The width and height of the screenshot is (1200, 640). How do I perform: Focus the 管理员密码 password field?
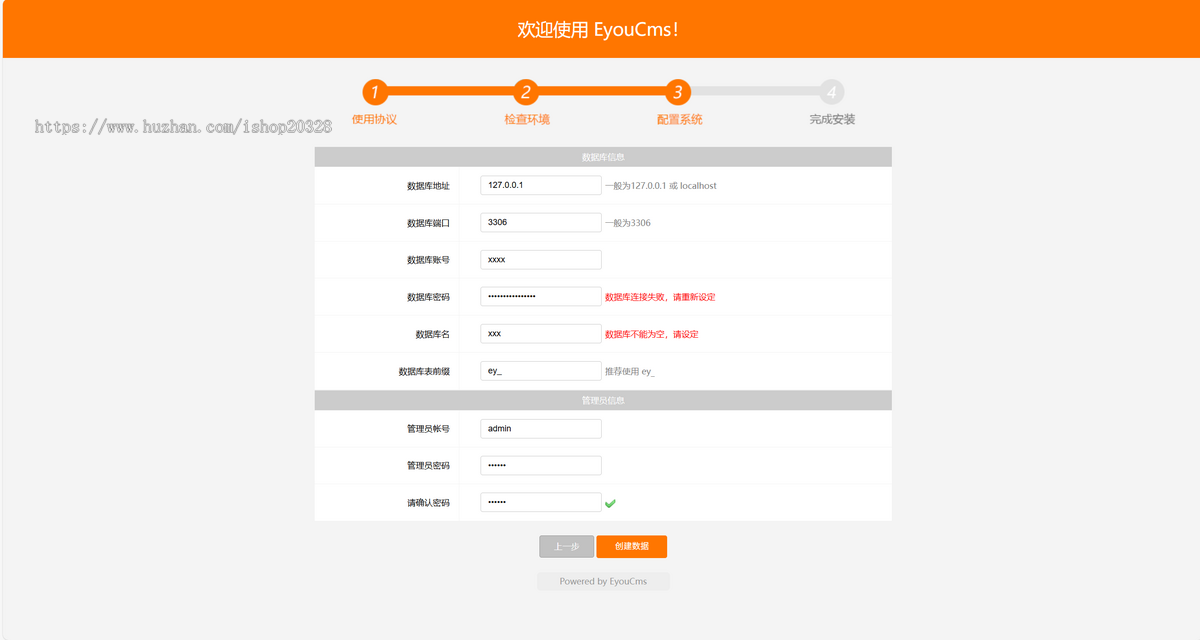coord(541,465)
